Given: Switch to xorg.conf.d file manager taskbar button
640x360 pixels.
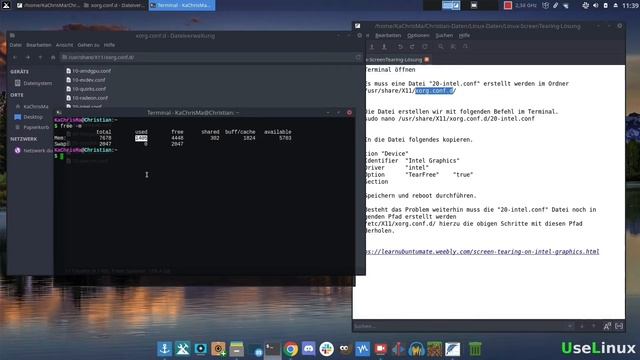Looking at the screenshot, I should 114,5.
